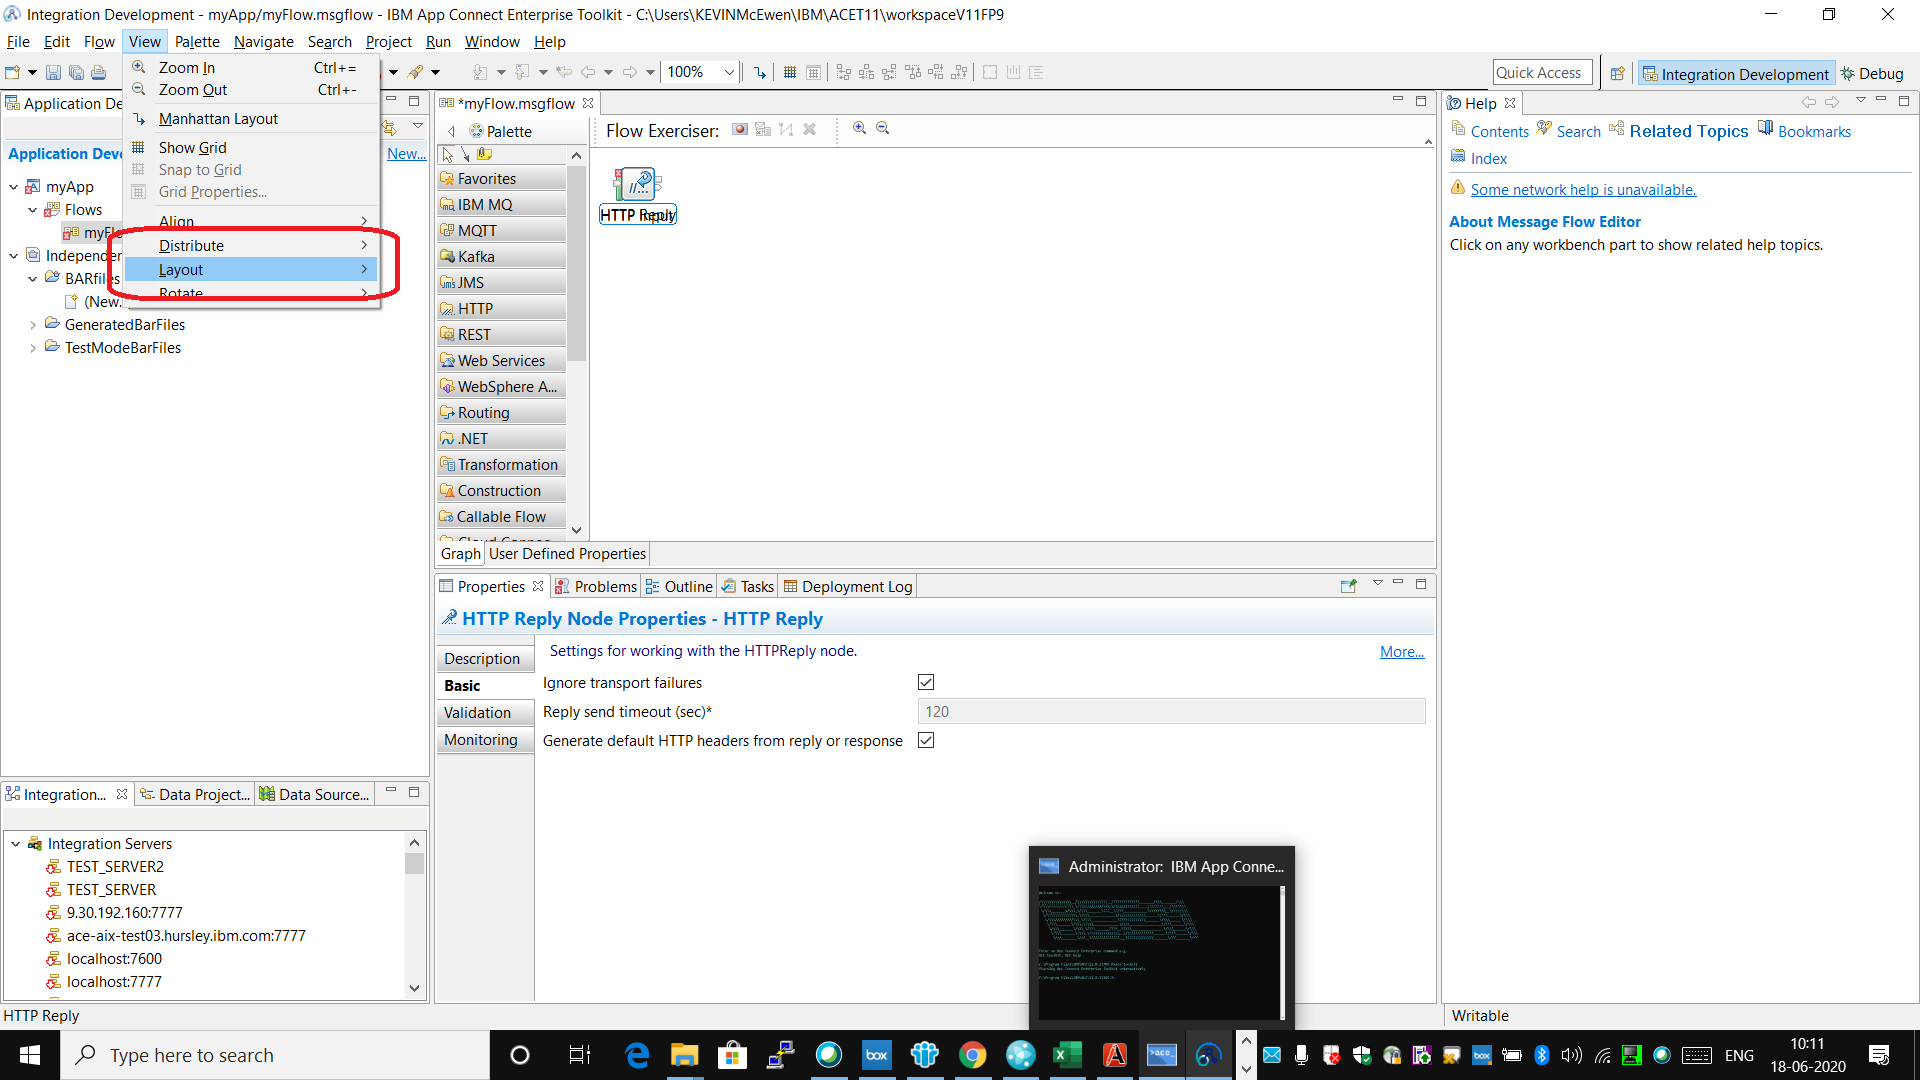This screenshot has height=1080, width=1920.
Task: Click the Reply send timeout field
Action: [1170, 712]
